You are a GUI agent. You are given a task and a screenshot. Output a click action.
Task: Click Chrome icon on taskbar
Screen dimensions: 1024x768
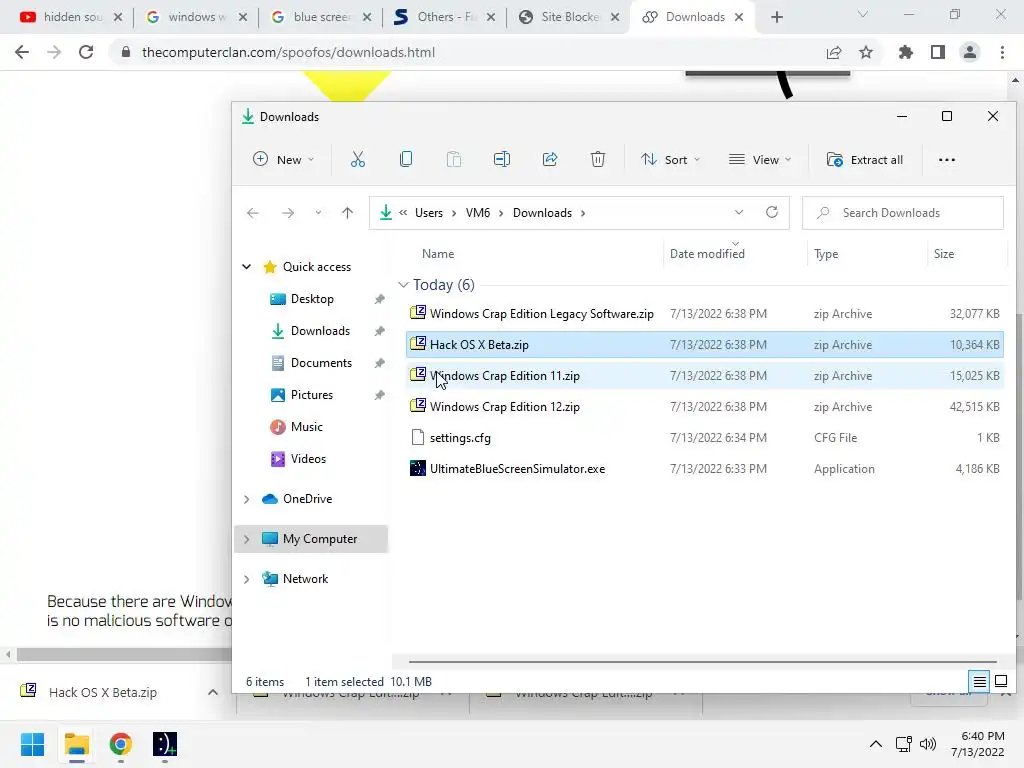120,744
